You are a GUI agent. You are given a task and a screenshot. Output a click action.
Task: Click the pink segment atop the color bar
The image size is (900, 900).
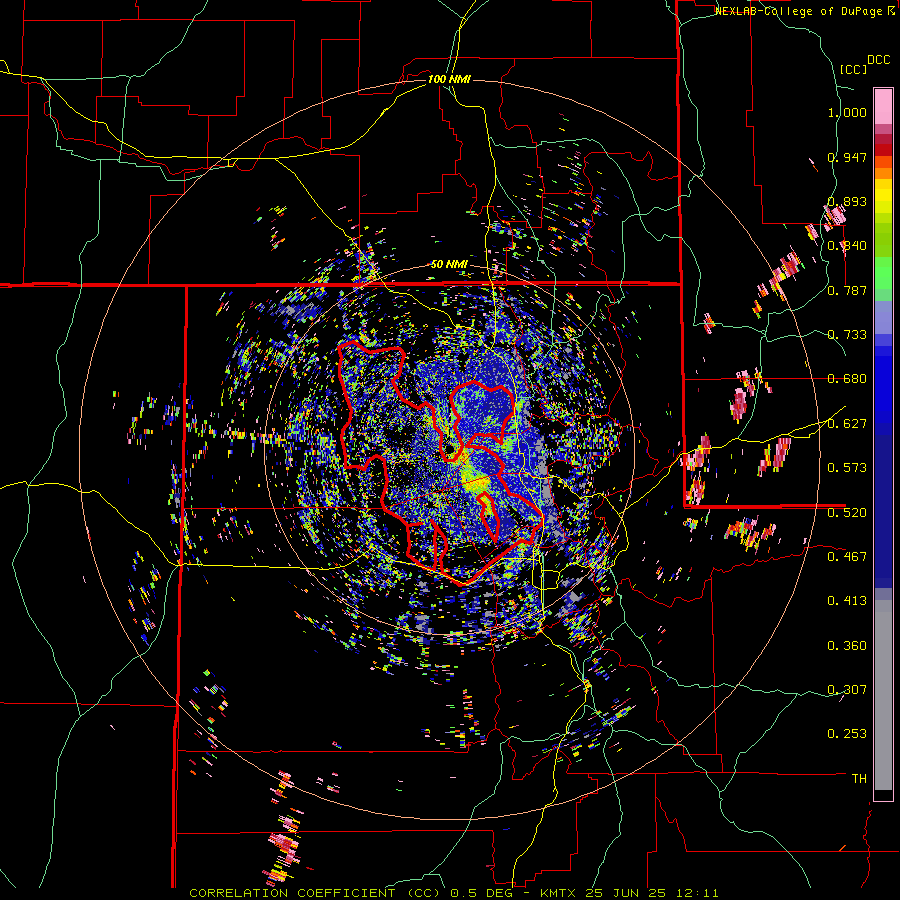click(x=883, y=107)
